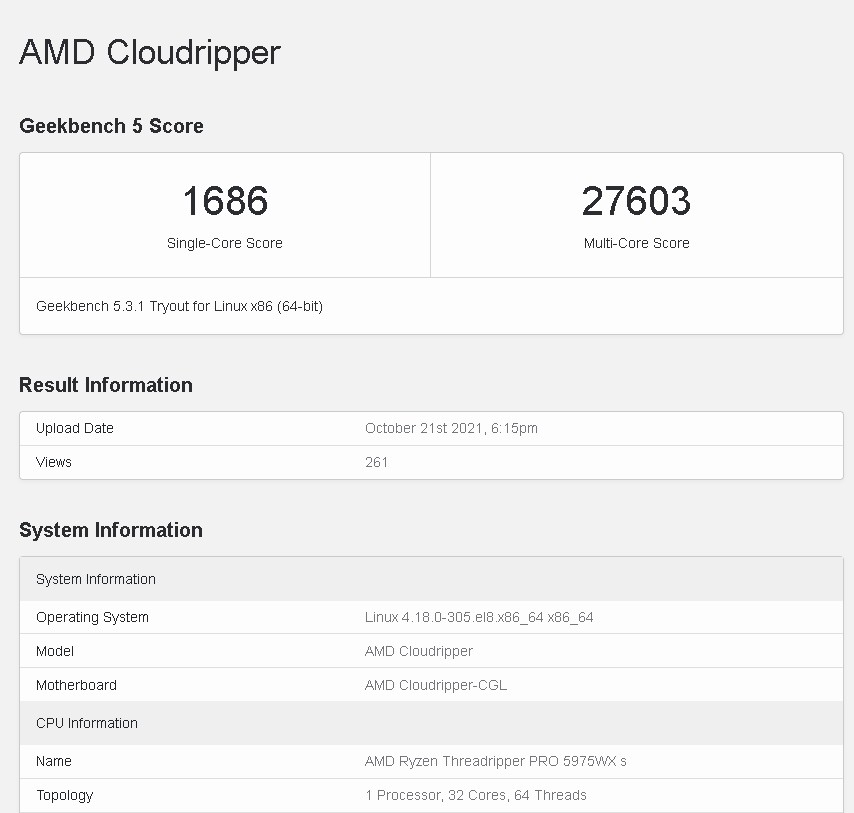Image resolution: width=854 pixels, height=813 pixels.
Task: Select the Geekbench 5 Score heading
Action: pyautogui.click(x=111, y=126)
